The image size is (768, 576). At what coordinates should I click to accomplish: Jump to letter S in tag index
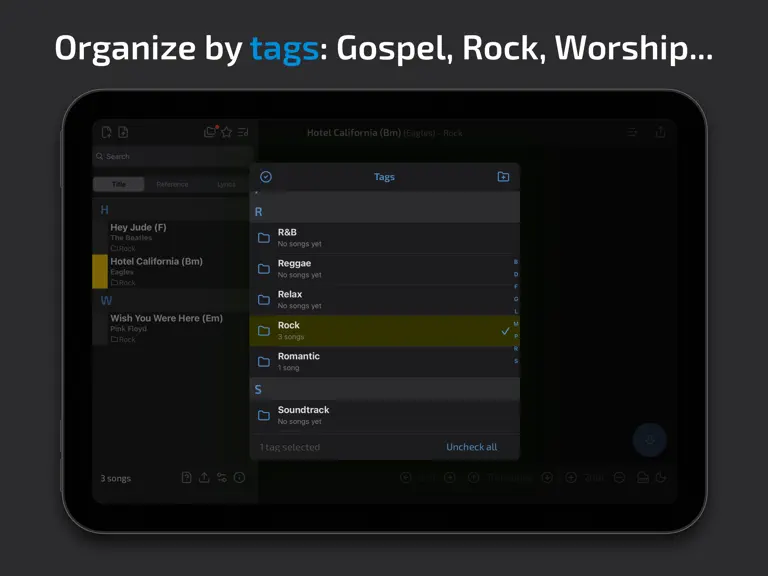516,361
